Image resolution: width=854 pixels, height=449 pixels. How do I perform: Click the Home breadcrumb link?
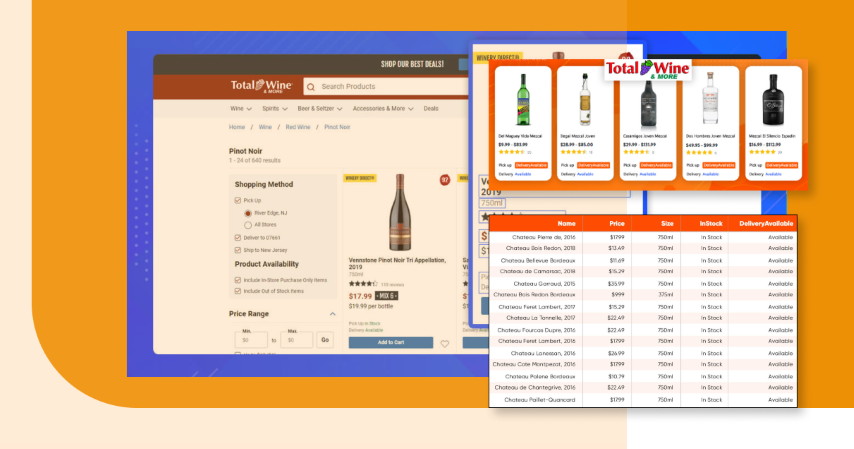click(237, 127)
